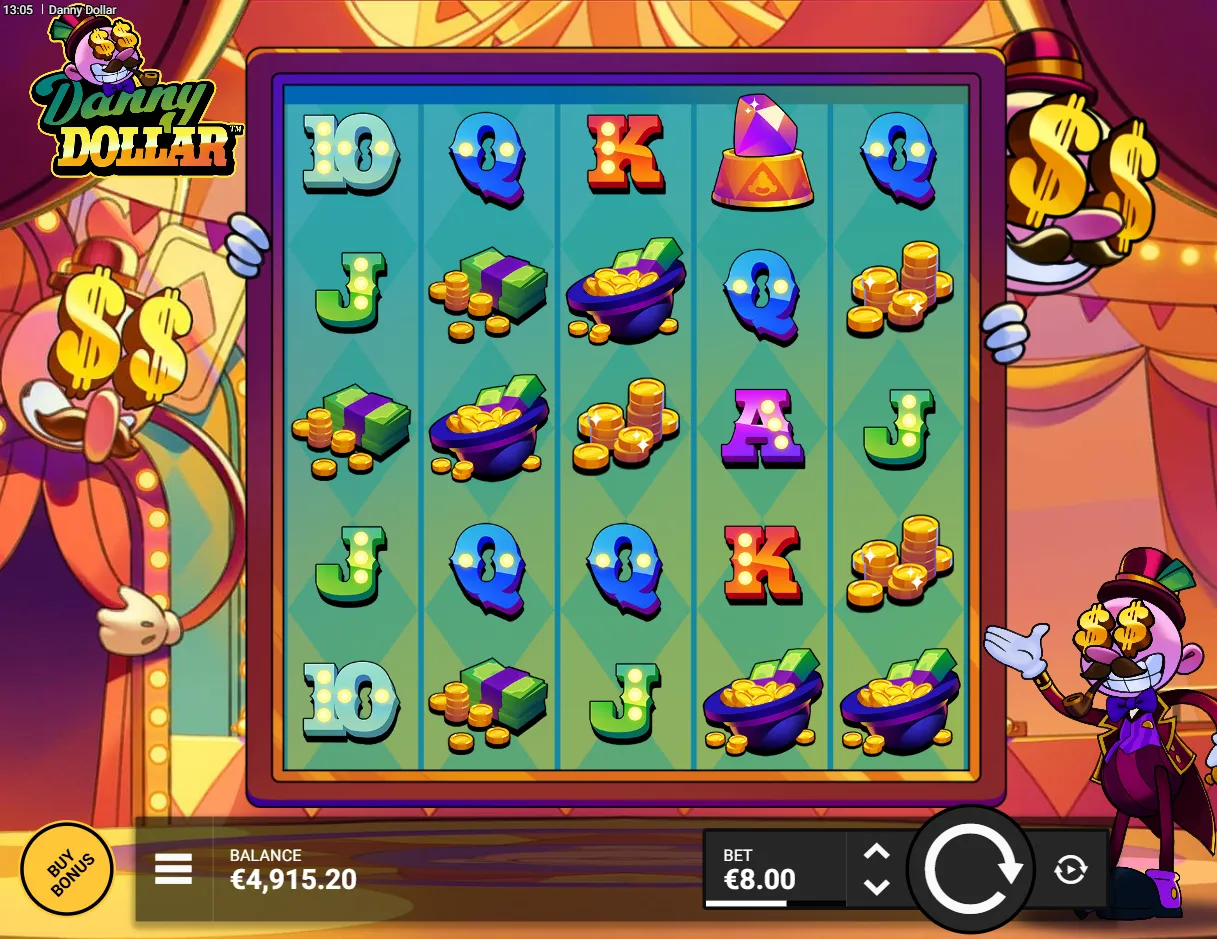Click the green J in the bottom row

tap(625, 702)
